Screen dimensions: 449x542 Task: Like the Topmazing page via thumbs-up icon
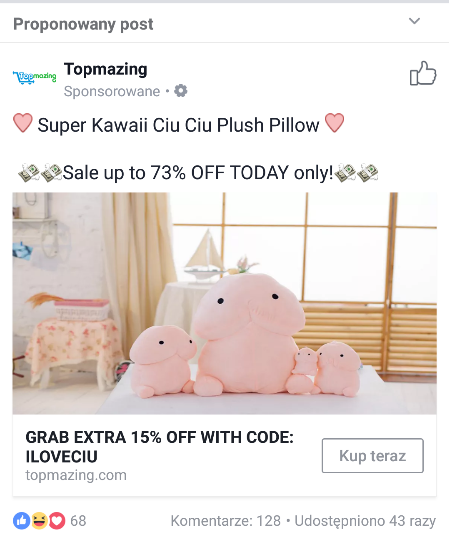[x=423, y=73]
